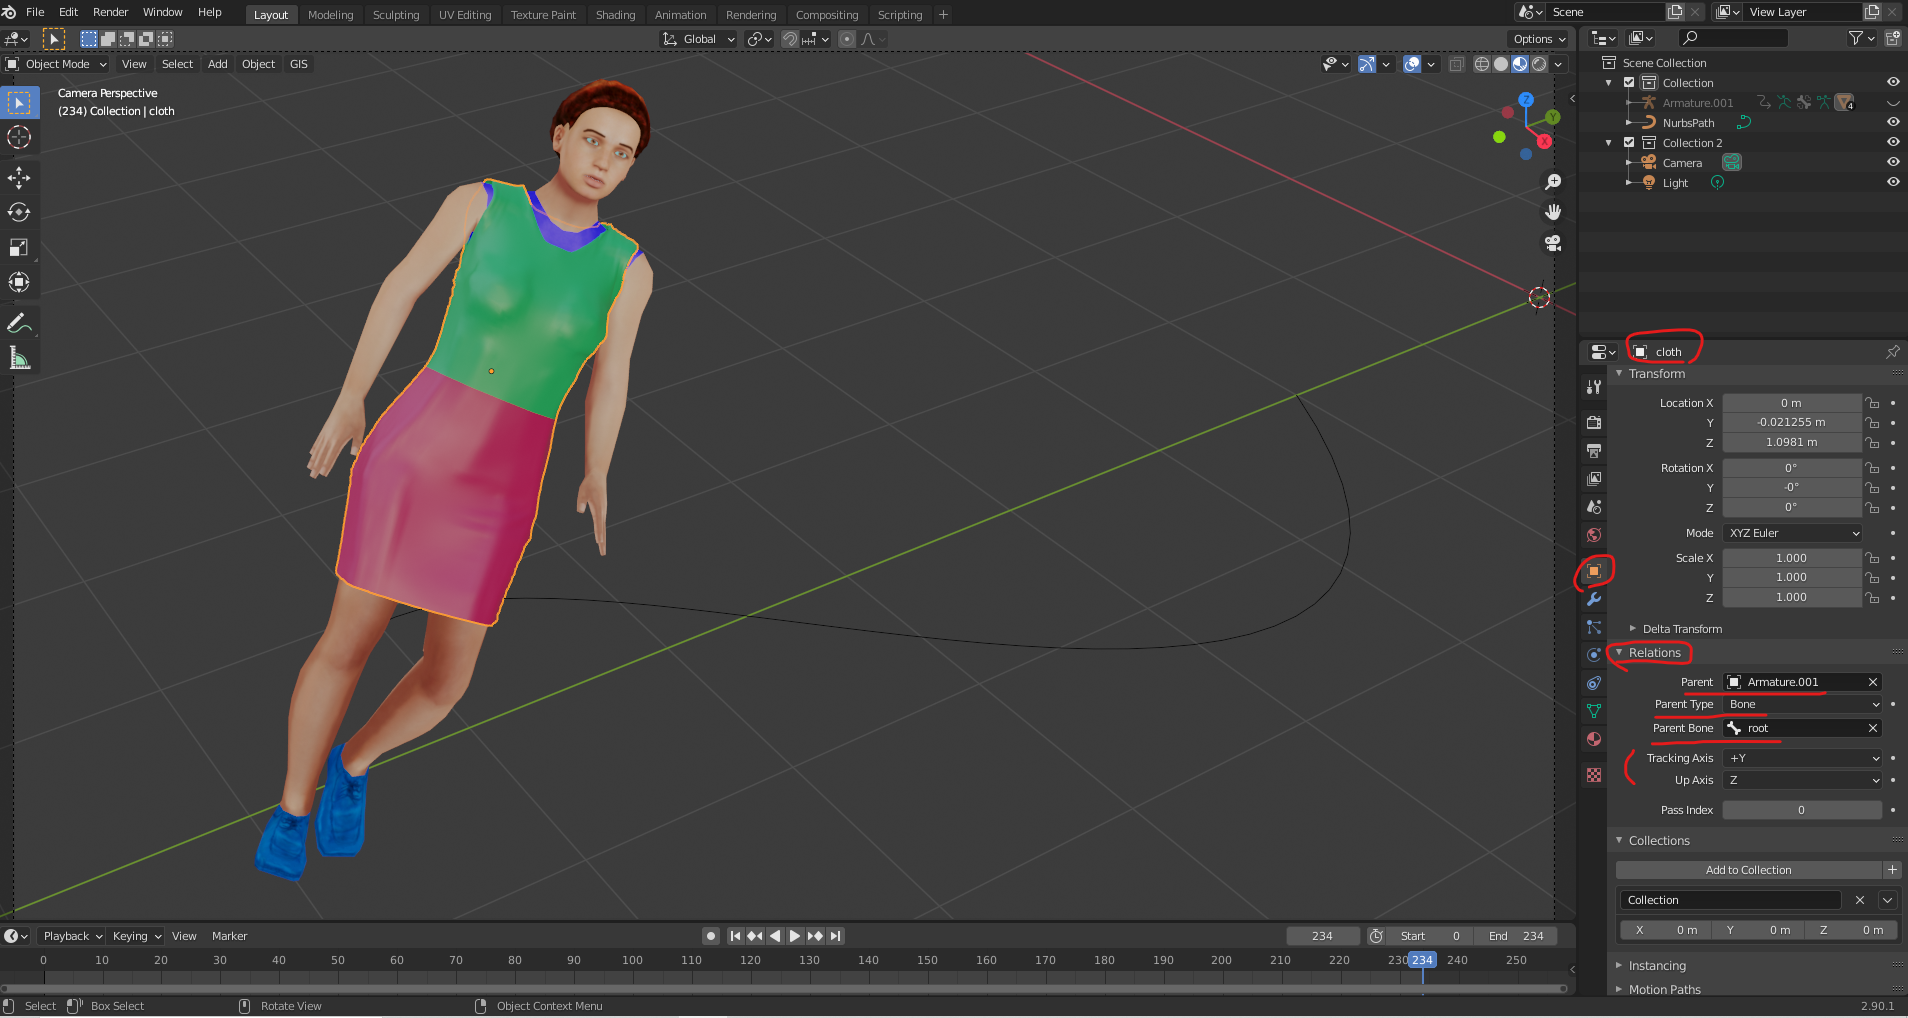The width and height of the screenshot is (1908, 1018).
Task: Switch to the Sculpting workspace tab
Action: coord(396,15)
